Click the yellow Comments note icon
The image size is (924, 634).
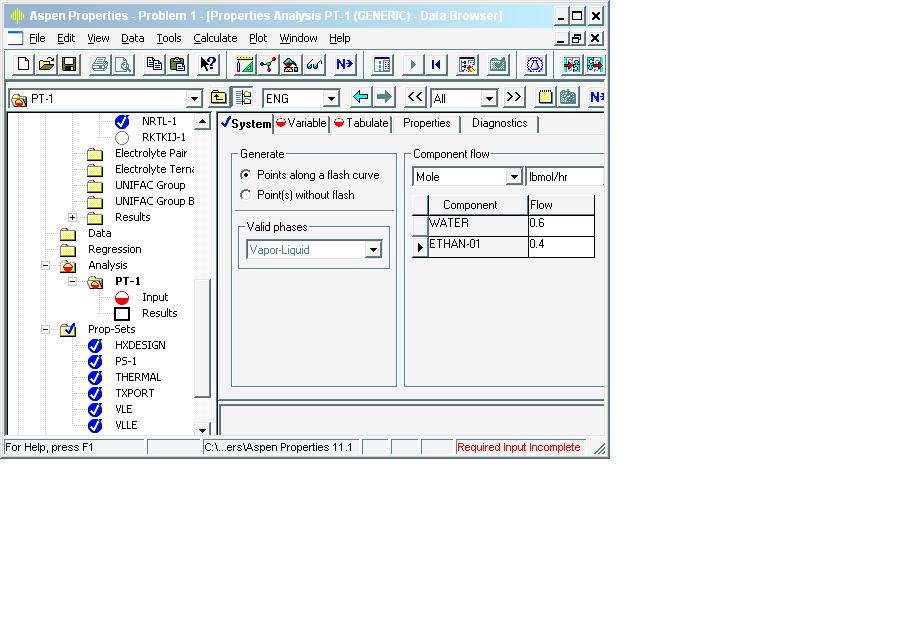point(545,97)
